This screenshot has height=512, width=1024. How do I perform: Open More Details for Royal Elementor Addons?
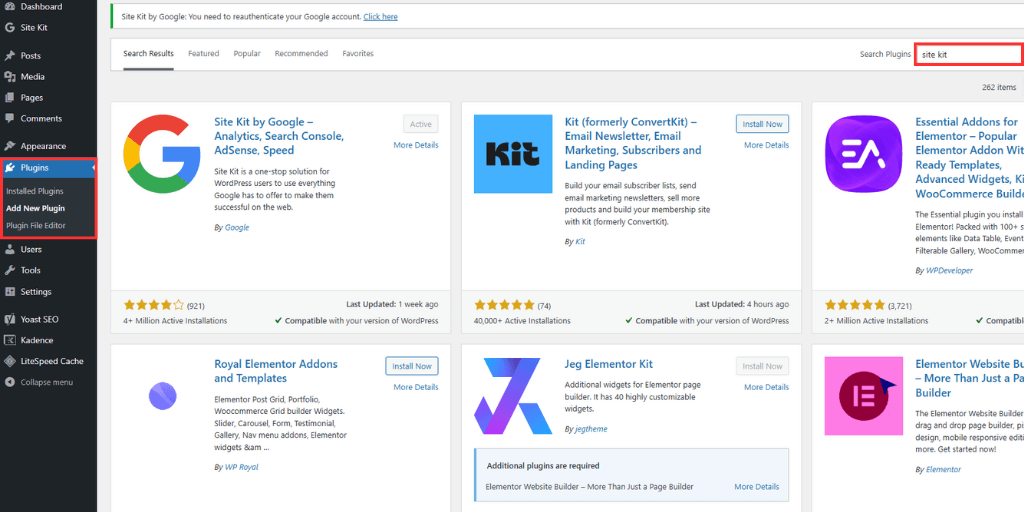pos(416,387)
